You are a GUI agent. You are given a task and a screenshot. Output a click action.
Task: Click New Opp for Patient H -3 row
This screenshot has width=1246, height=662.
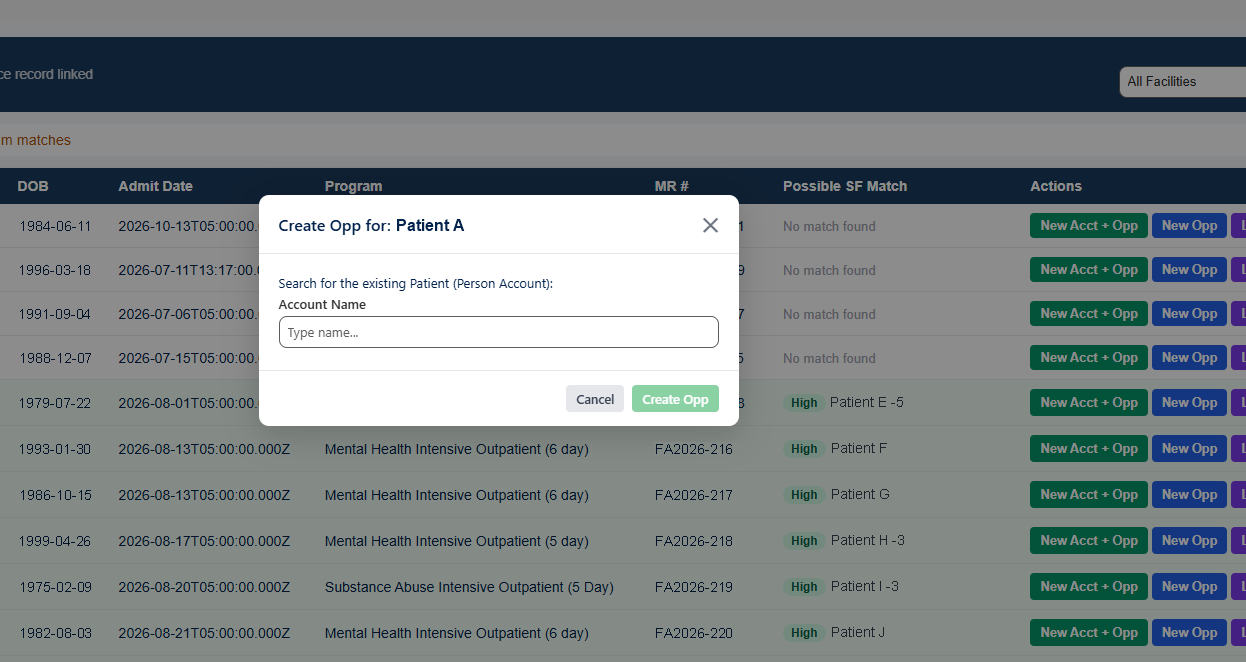[1189, 541]
